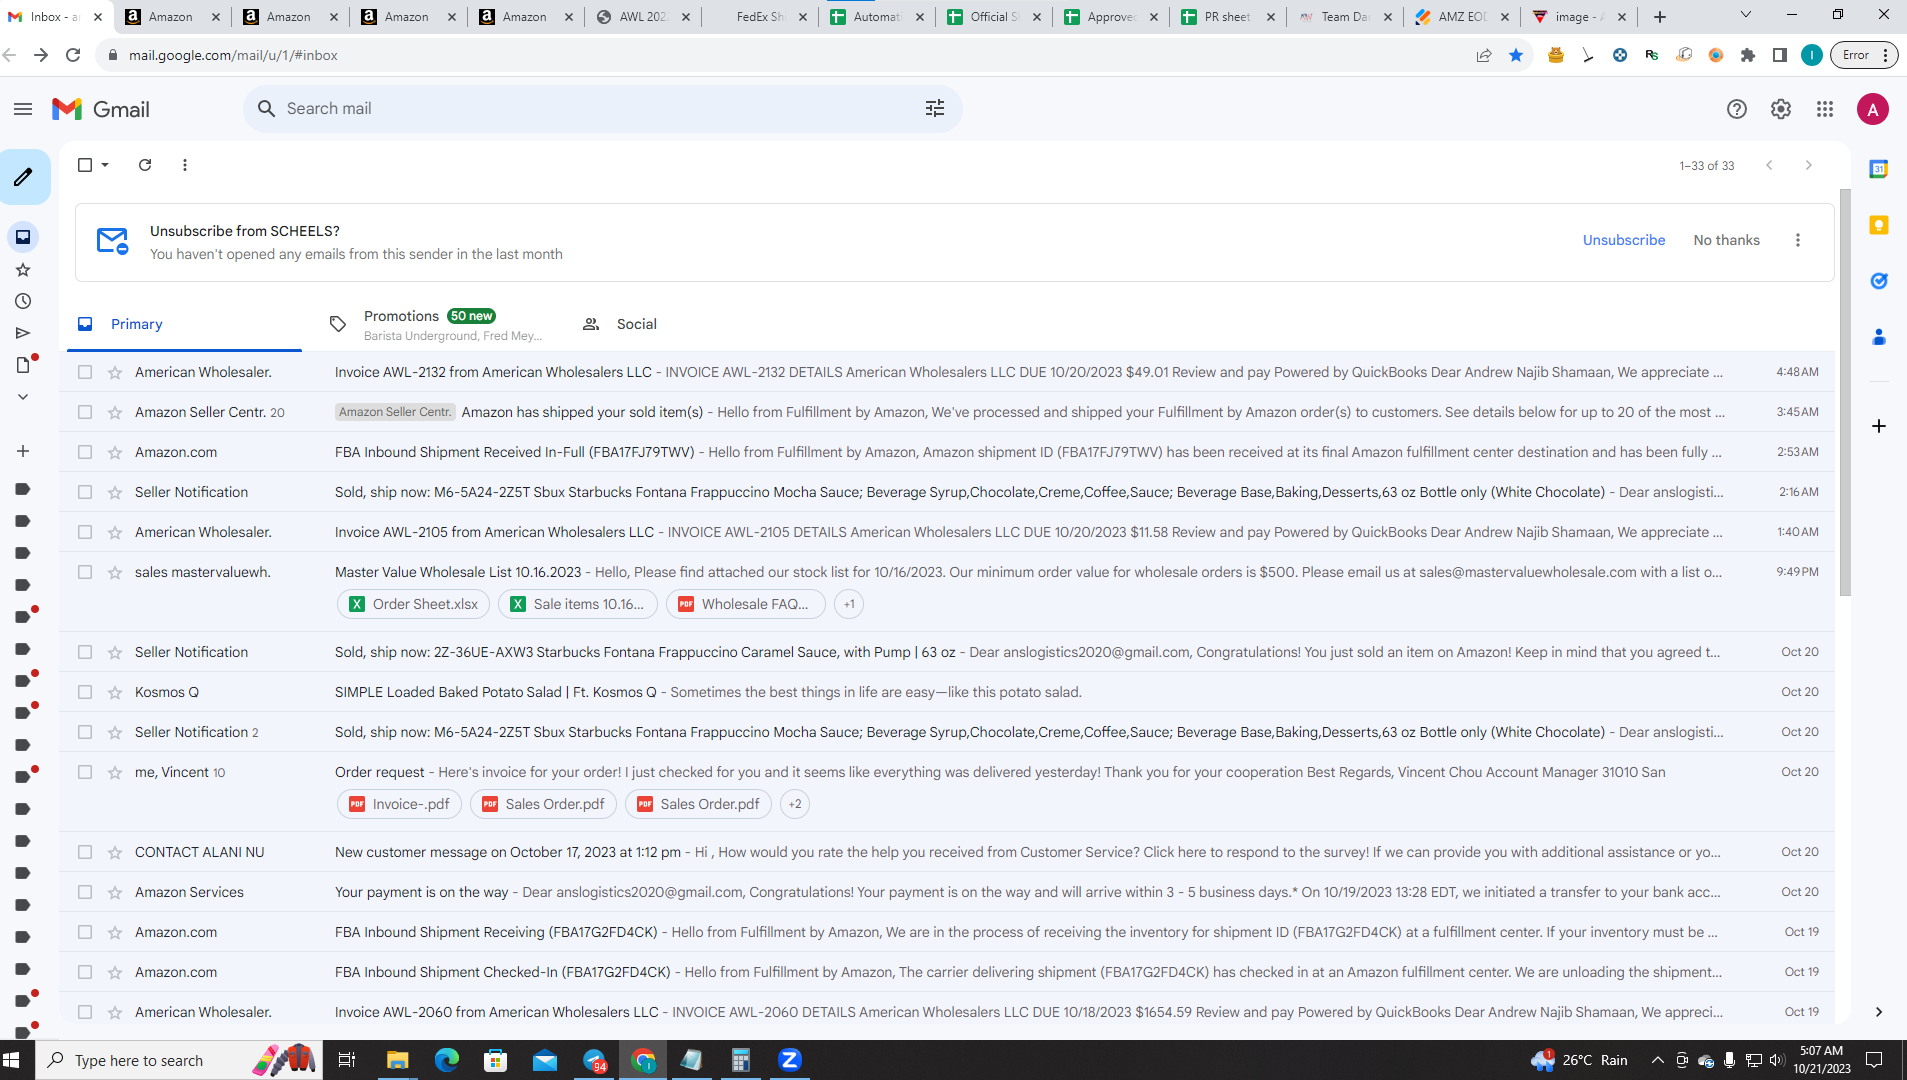This screenshot has height=1080, width=1907.
Task: Toggle the select-all checkbox in the toolbar
Action: point(85,165)
